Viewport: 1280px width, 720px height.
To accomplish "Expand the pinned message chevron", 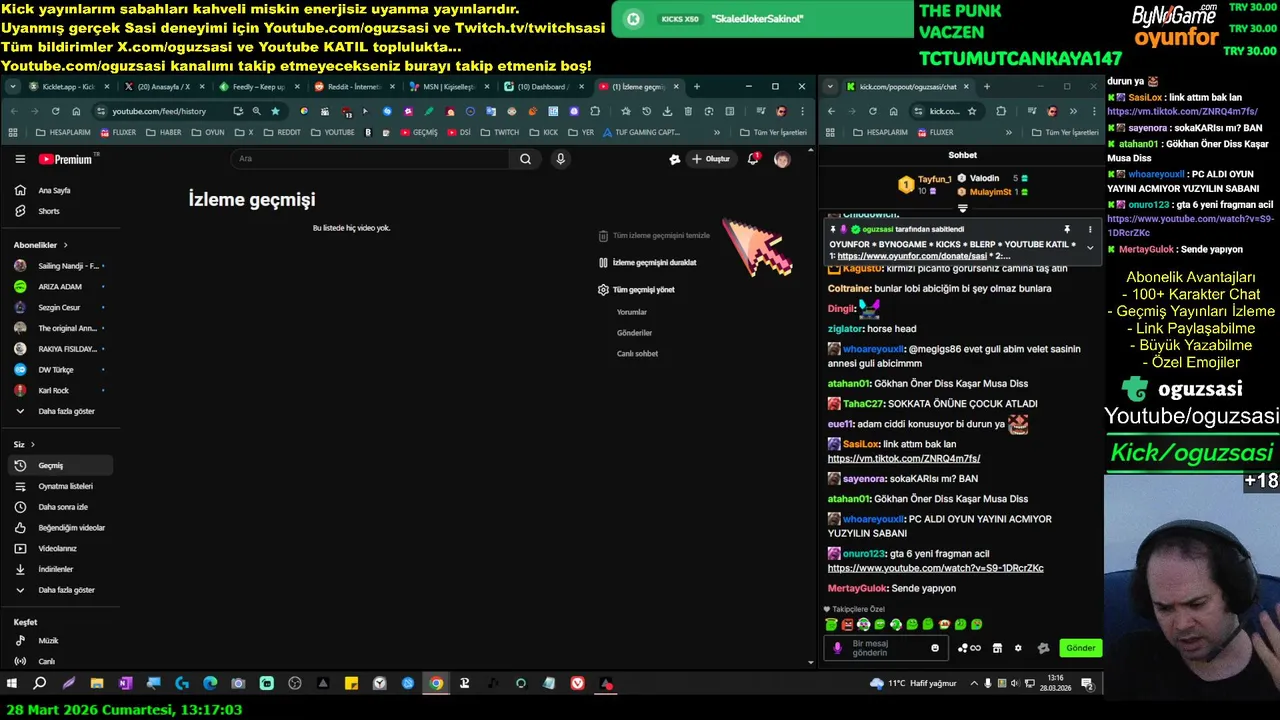I will pyautogui.click(x=1090, y=247).
